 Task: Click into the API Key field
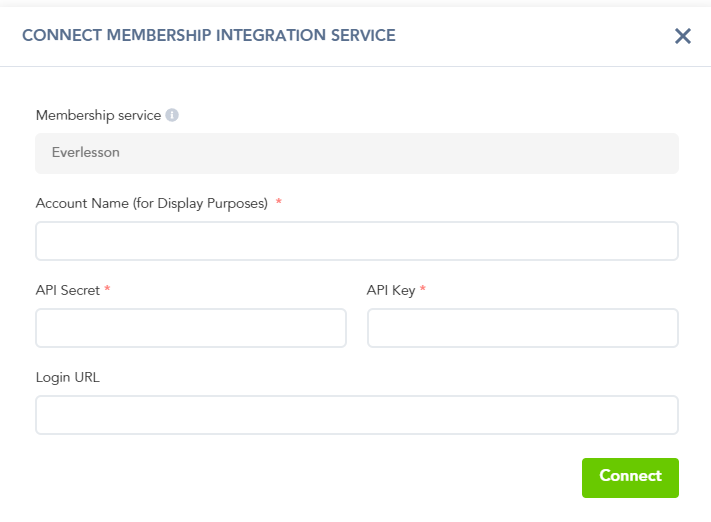coord(523,328)
